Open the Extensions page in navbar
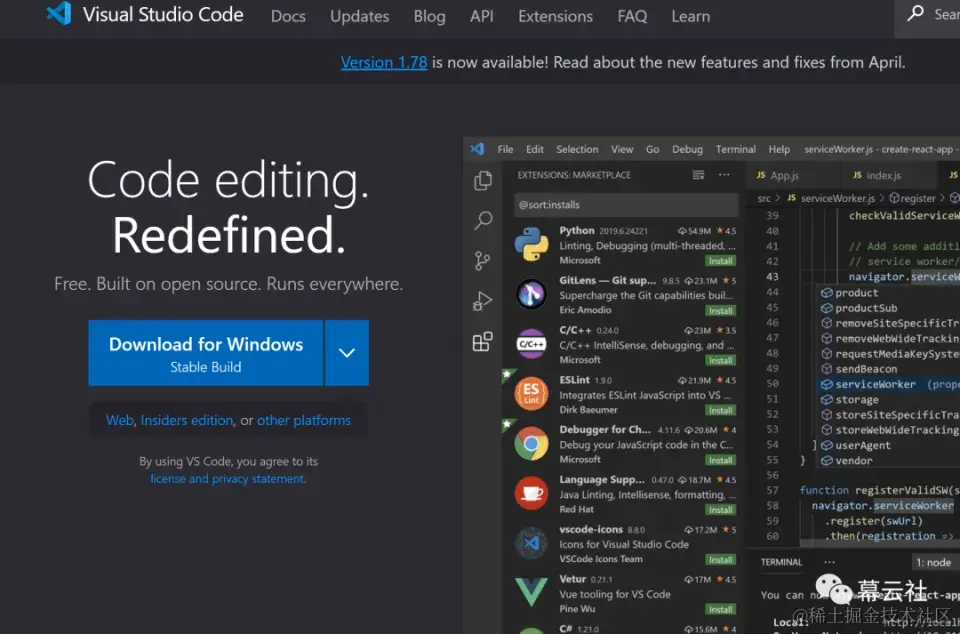The height and width of the screenshot is (634, 960). (x=555, y=16)
